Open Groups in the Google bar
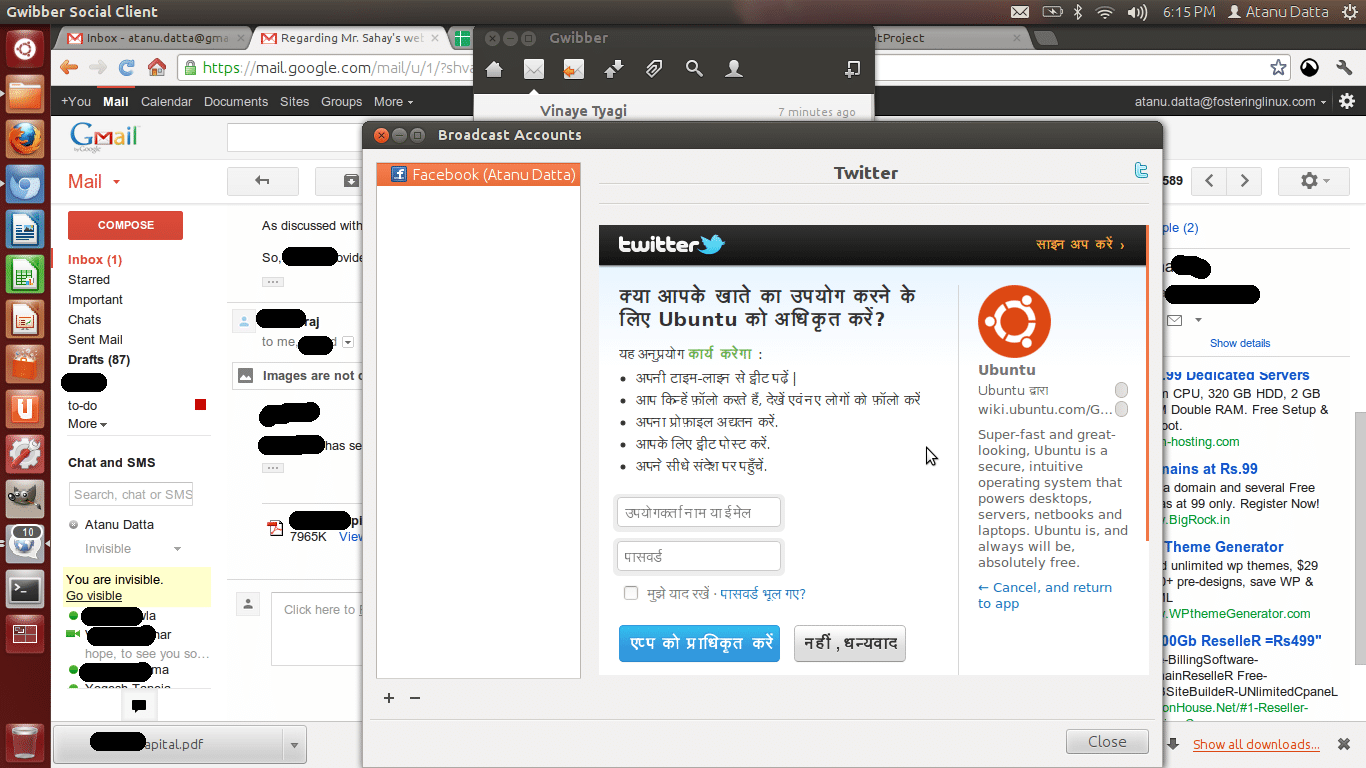 pos(341,101)
